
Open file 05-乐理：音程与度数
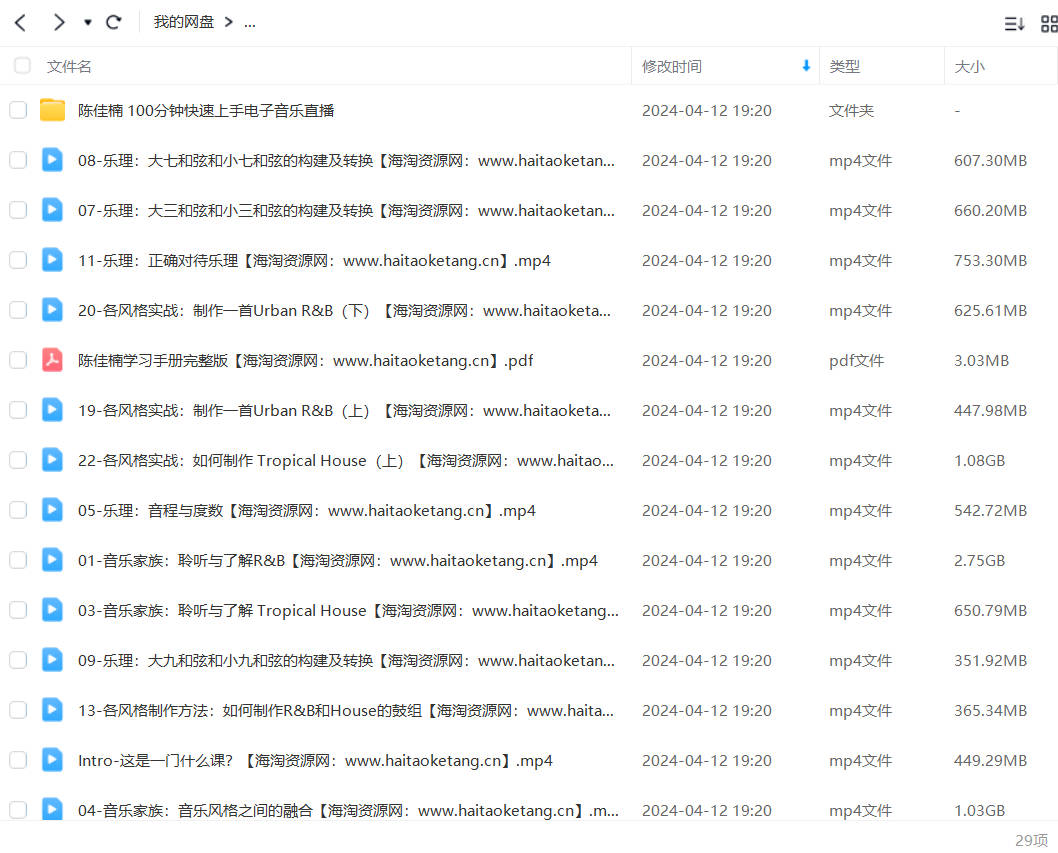point(306,510)
